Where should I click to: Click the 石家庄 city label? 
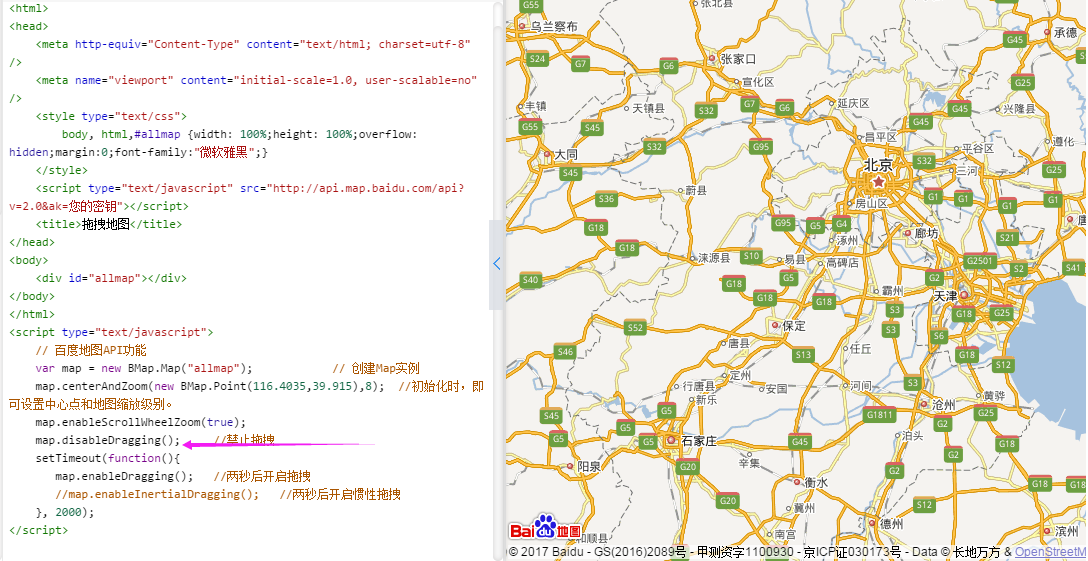click(698, 441)
